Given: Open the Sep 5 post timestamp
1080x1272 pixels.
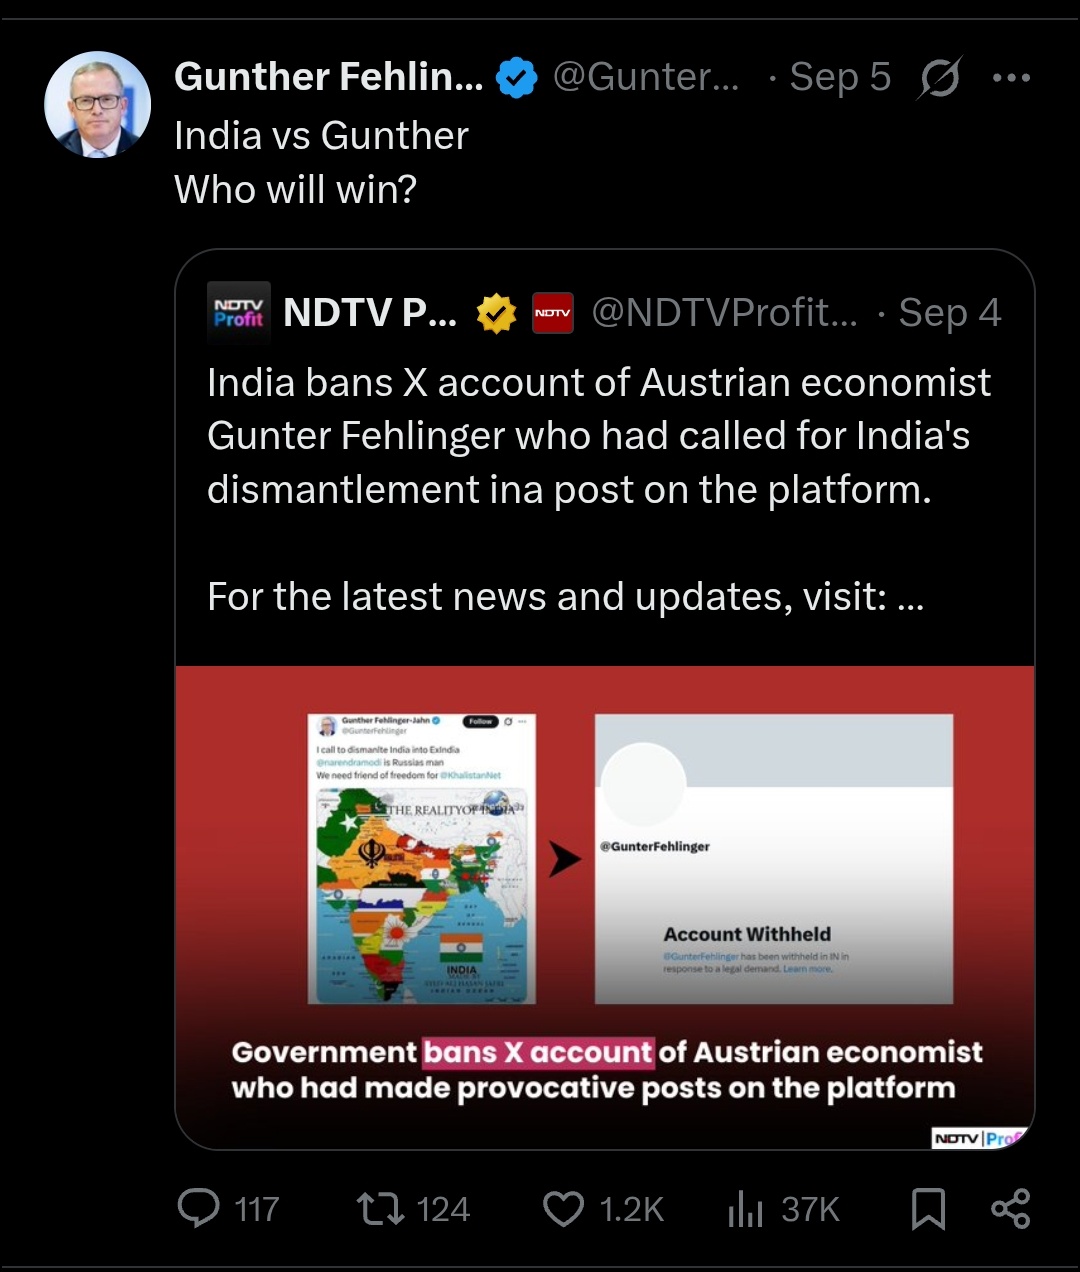Looking at the screenshot, I should click(840, 77).
